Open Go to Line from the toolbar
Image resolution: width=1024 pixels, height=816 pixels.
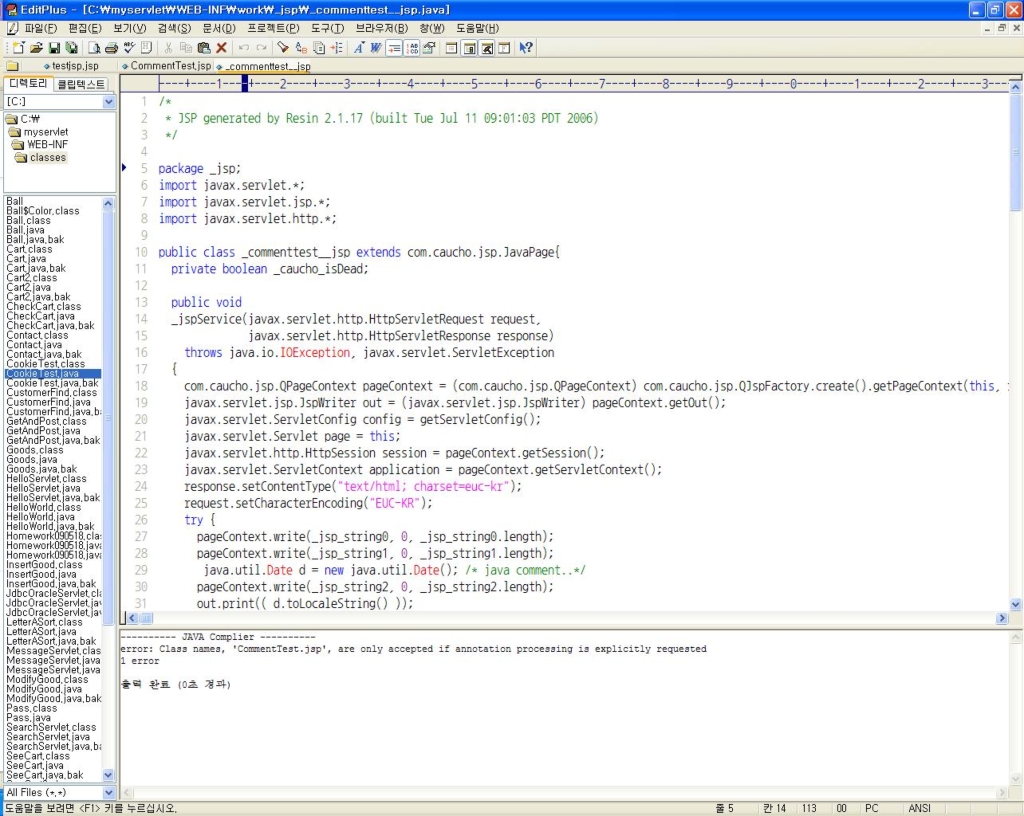(336, 48)
